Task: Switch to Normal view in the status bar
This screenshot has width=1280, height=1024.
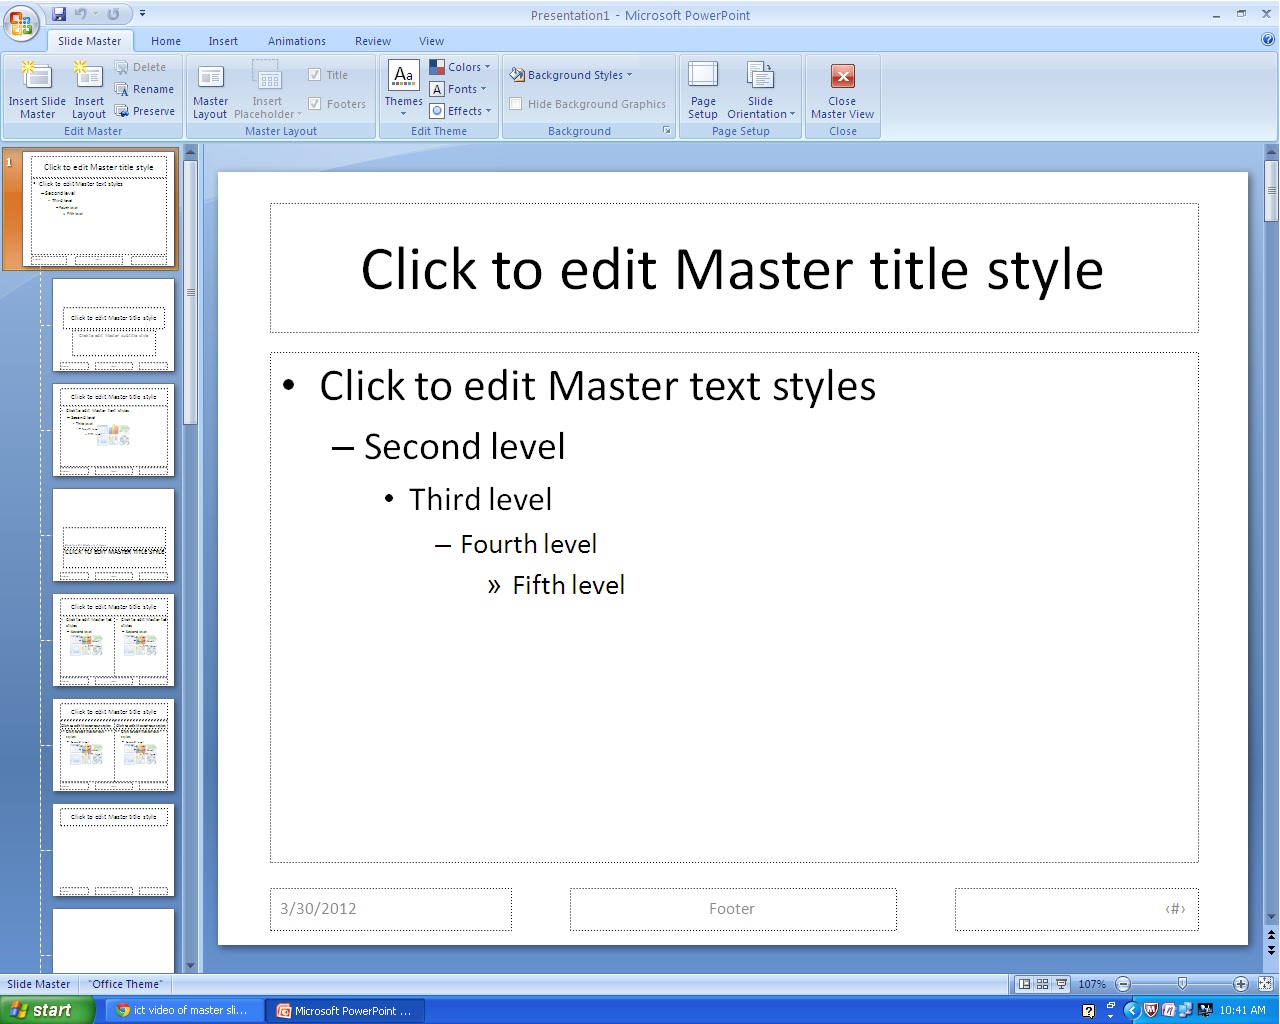Action: pos(1026,983)
